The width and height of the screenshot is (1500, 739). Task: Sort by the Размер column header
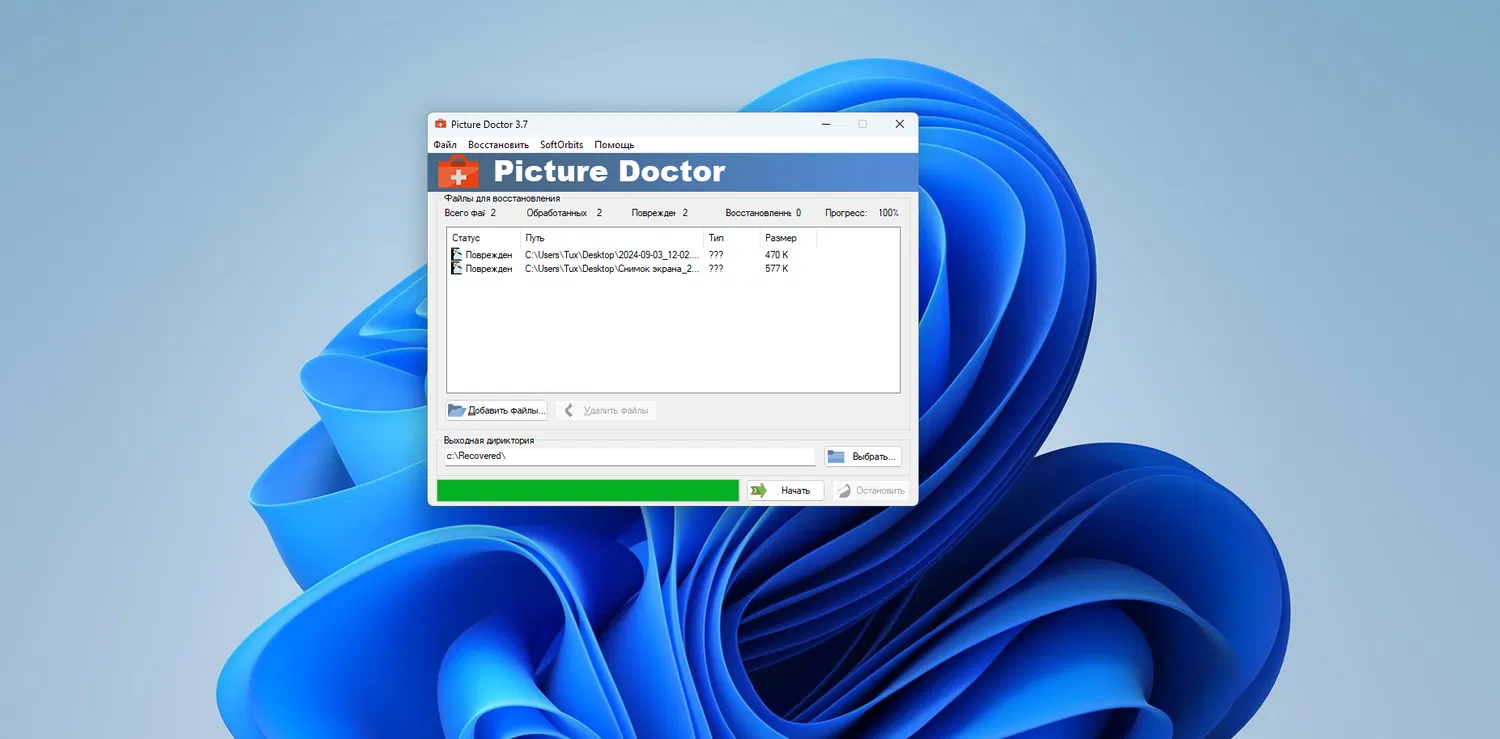tap(788, 238)
